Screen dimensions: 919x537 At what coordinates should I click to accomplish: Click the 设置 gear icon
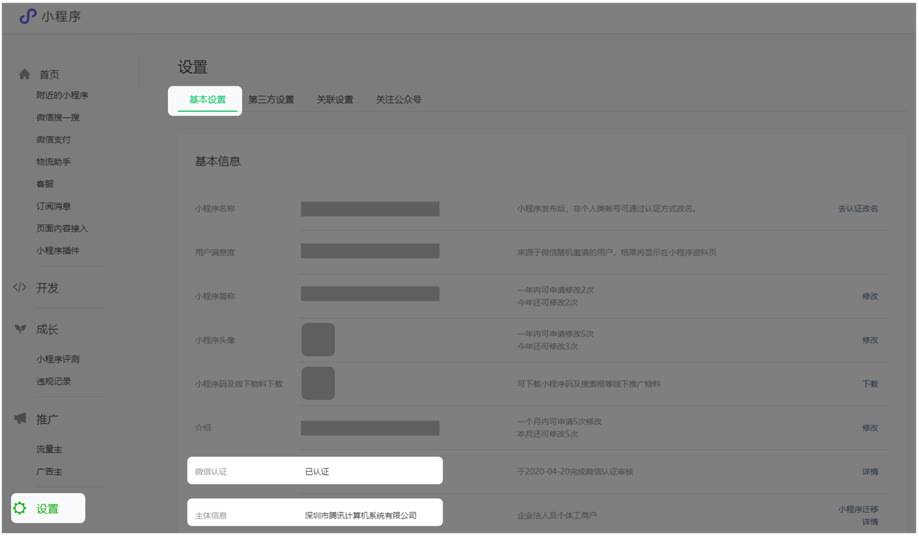(20, 509)
